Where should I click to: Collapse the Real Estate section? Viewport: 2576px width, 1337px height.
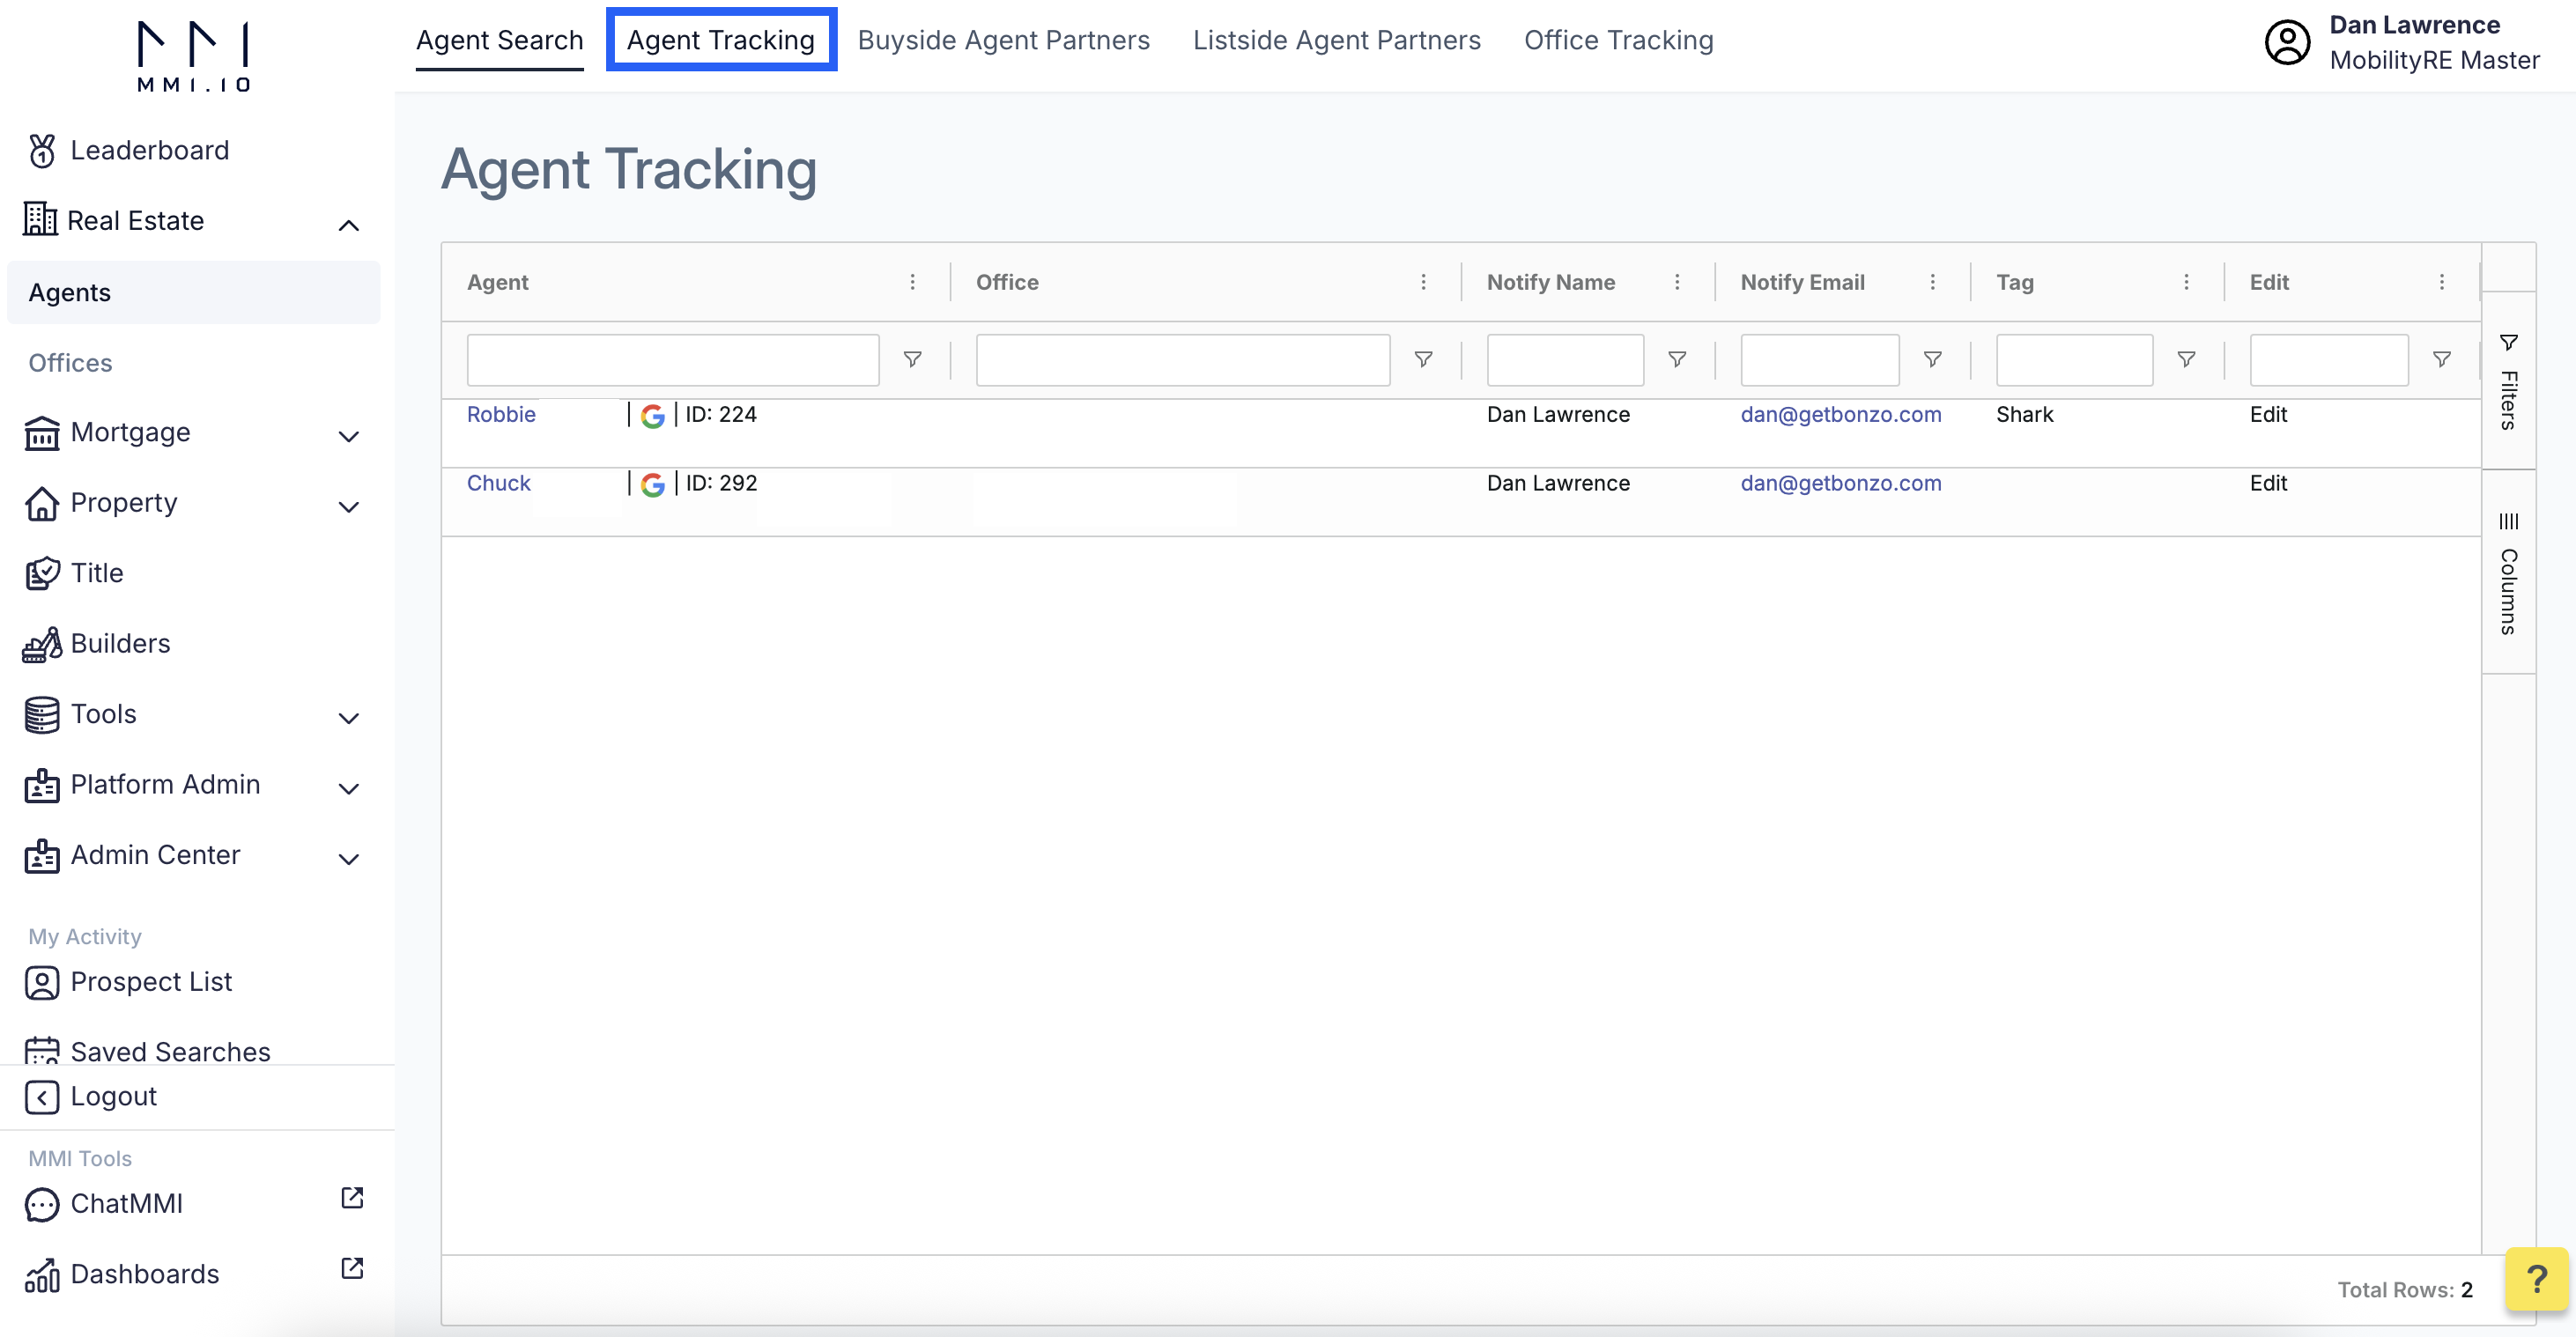point(348,225)
